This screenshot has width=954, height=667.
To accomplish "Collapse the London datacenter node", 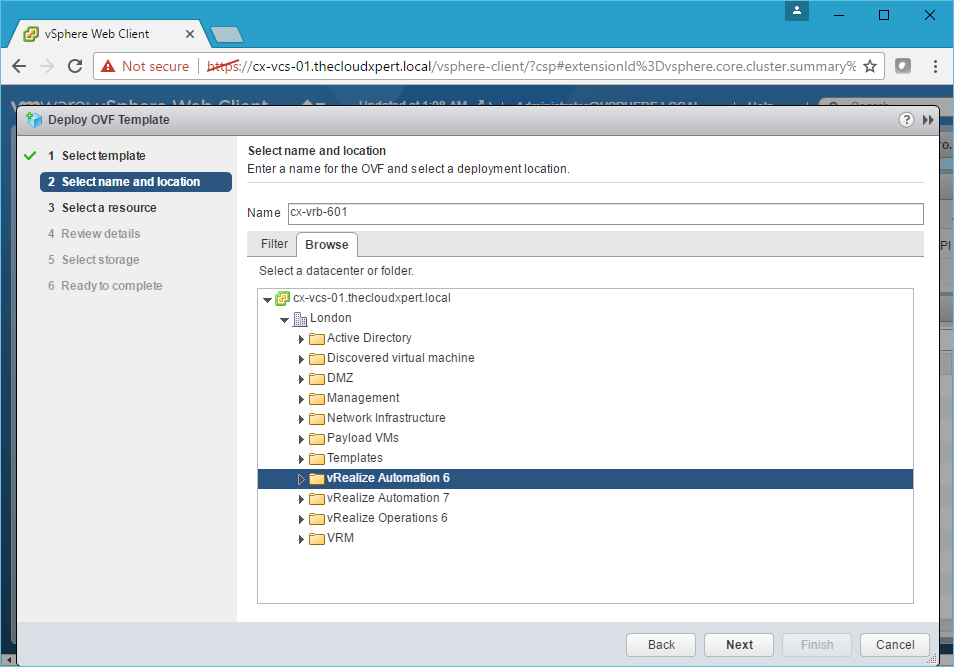I will pos(284,319).
